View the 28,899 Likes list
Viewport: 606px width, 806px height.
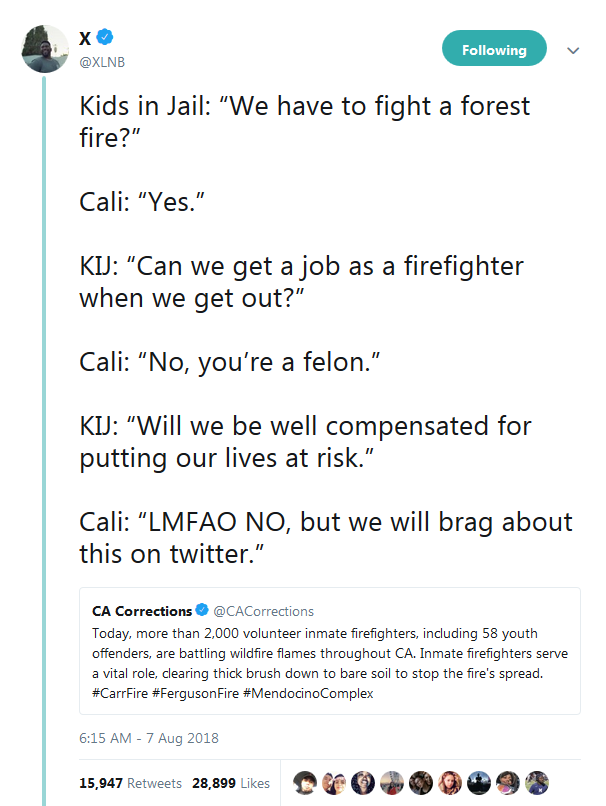click(x=231, y=783)
